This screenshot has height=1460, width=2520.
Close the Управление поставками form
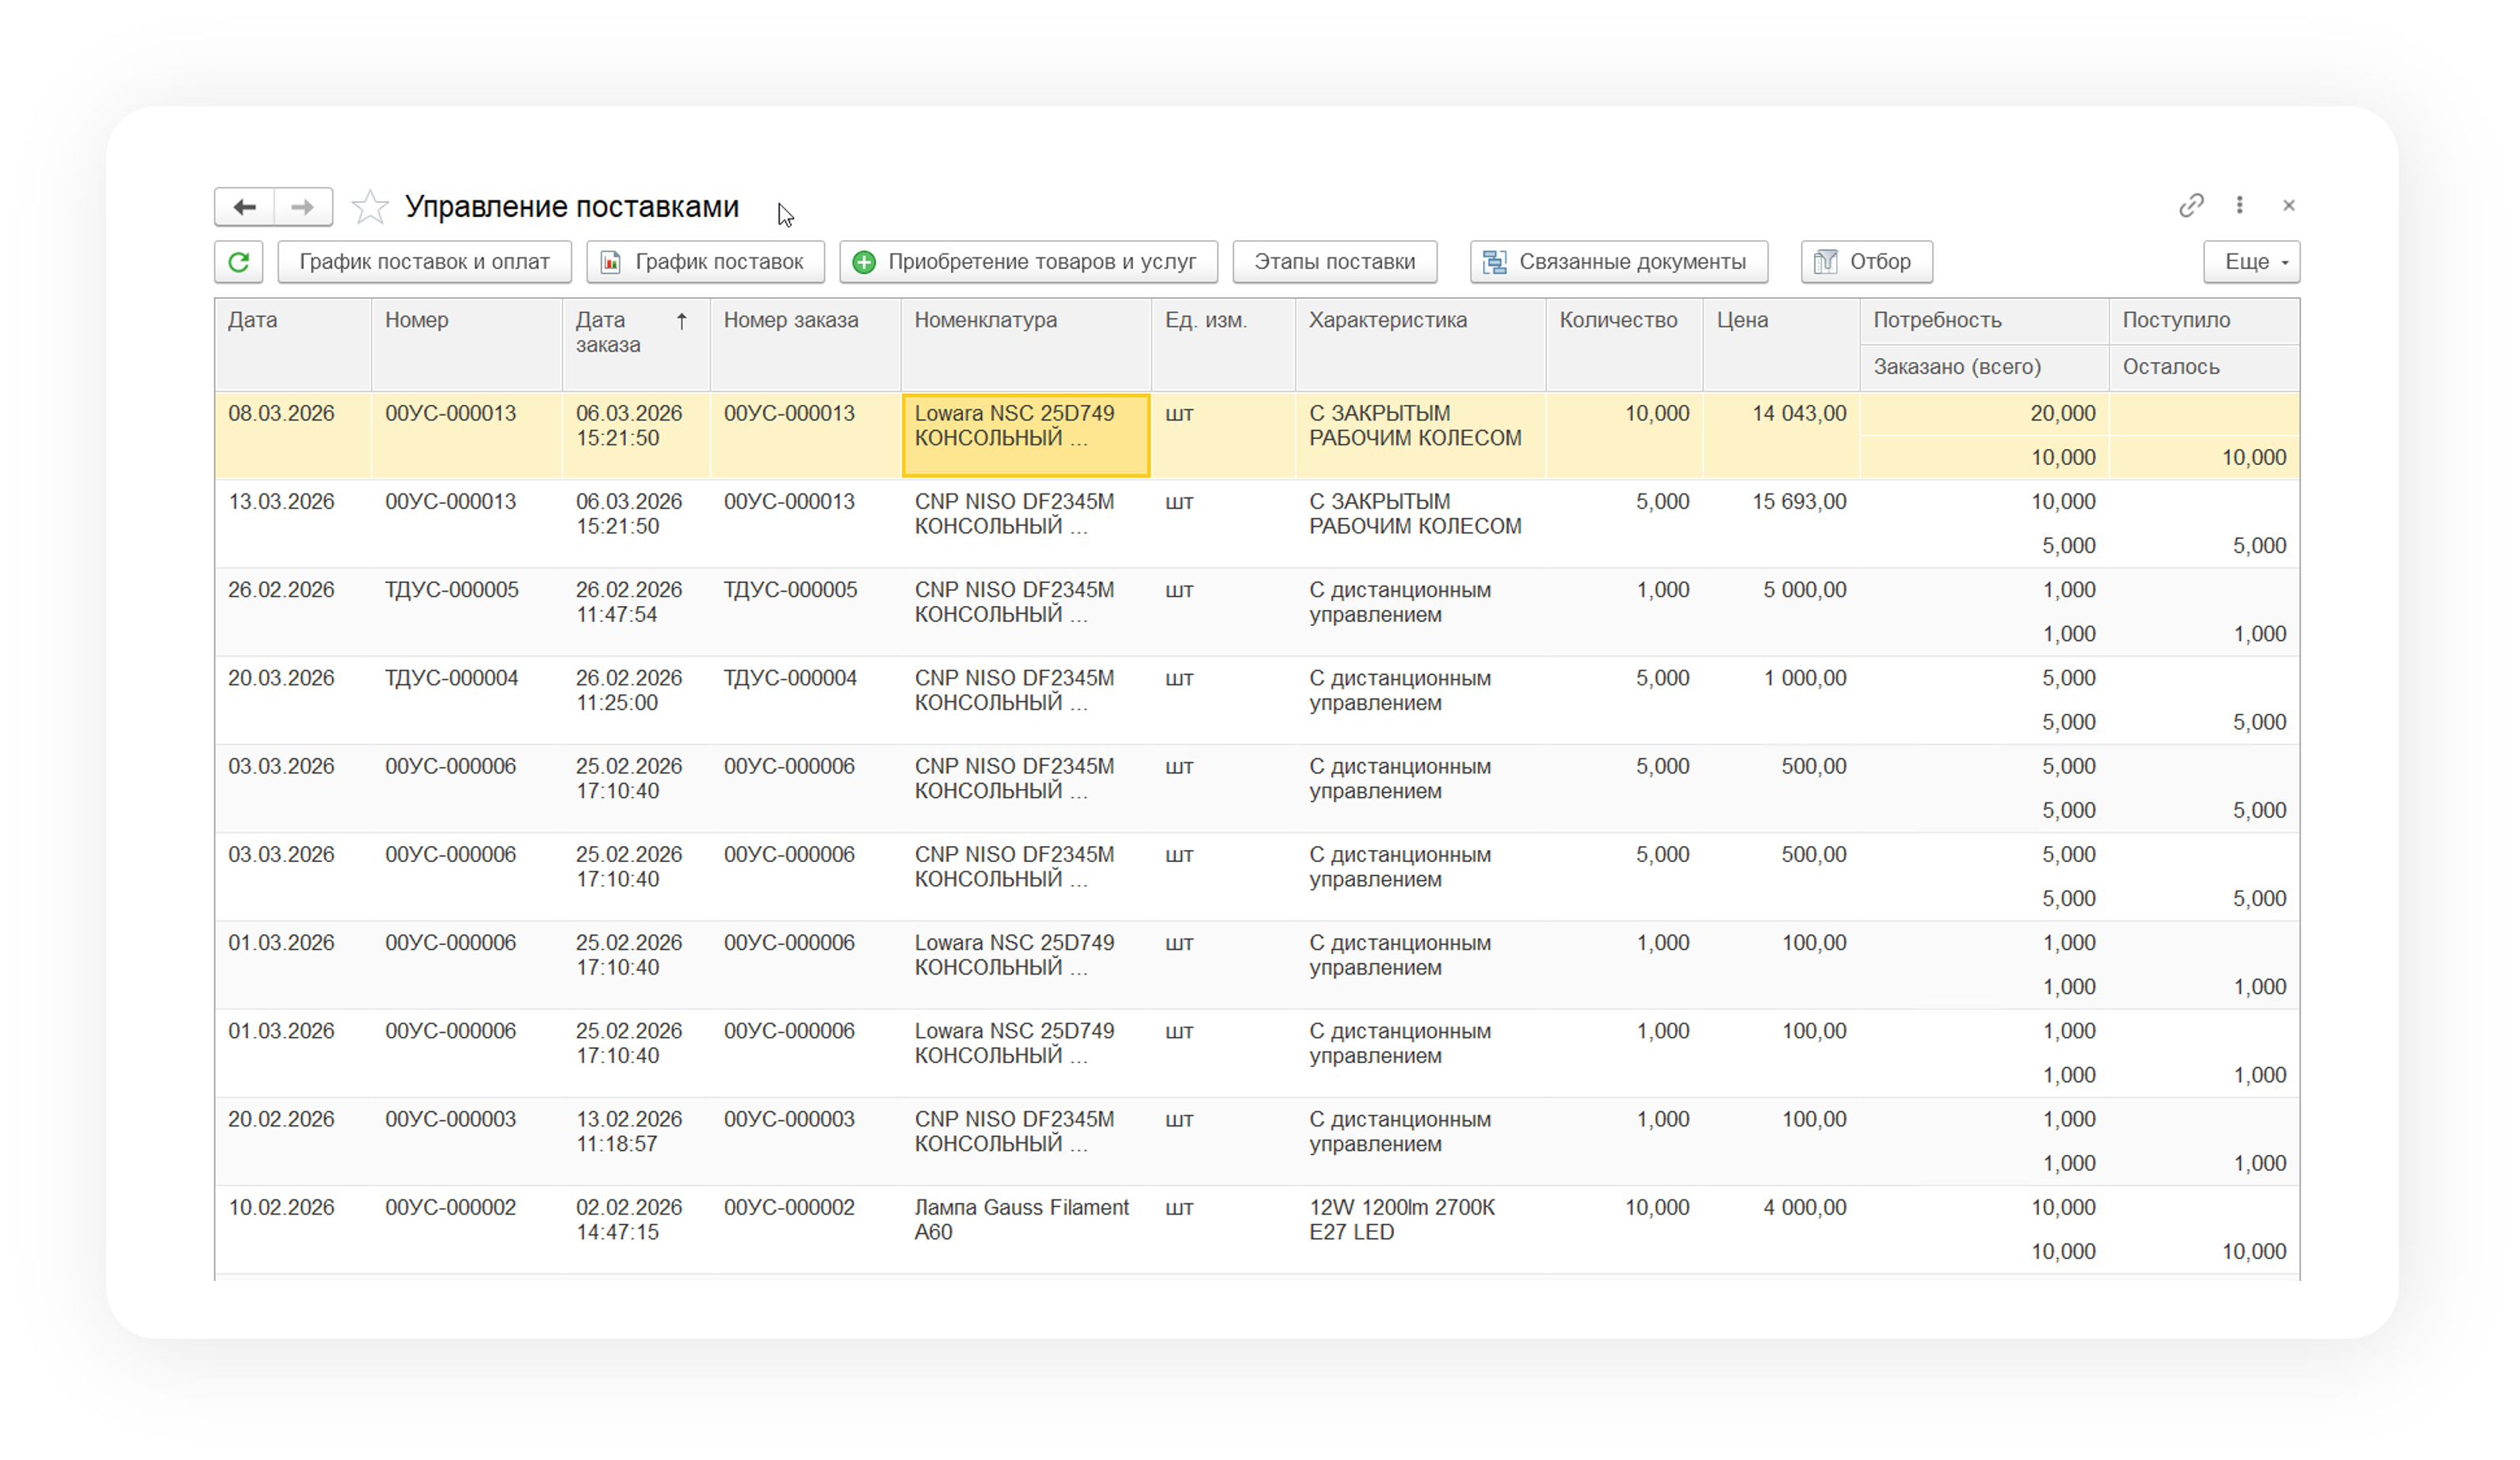(x=2288, y=205)
